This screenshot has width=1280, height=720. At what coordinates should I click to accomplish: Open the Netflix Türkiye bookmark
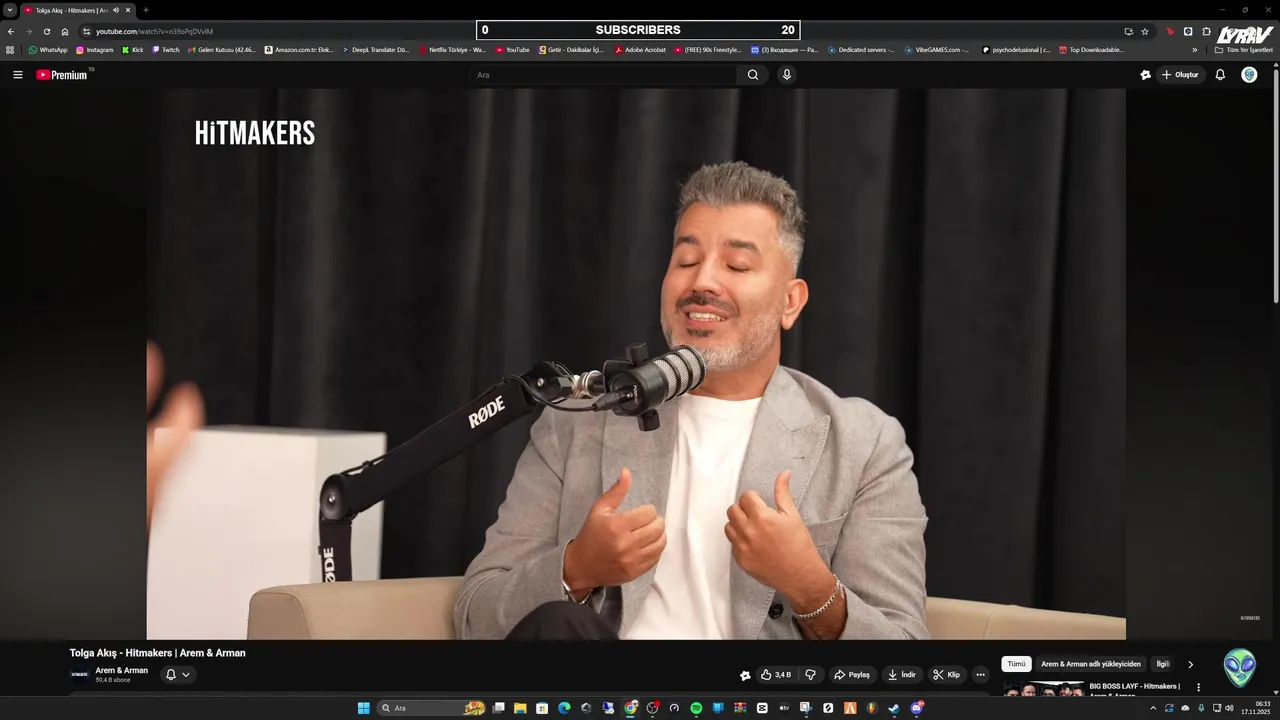[x=452, y=49]
